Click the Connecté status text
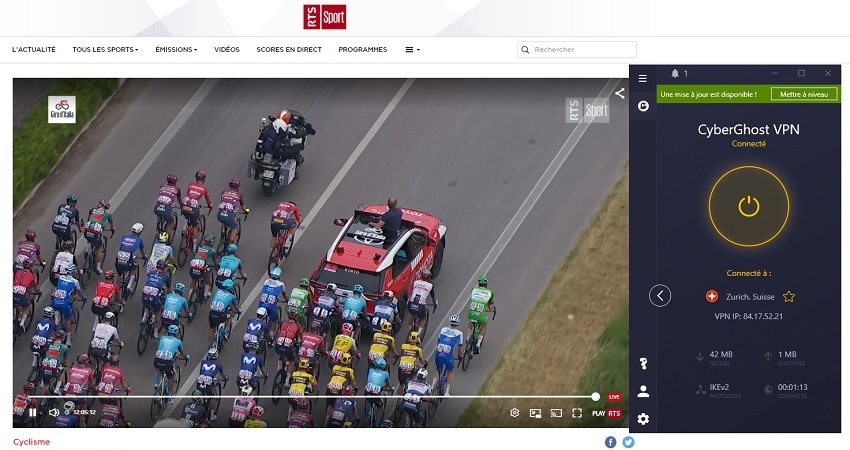Image resolution: width=850 pixels, height=450 pixels. [749, 144]
